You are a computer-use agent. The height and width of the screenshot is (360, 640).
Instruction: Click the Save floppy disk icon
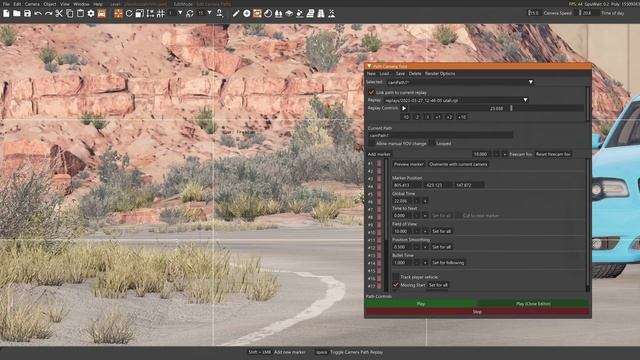pos(27,13)
